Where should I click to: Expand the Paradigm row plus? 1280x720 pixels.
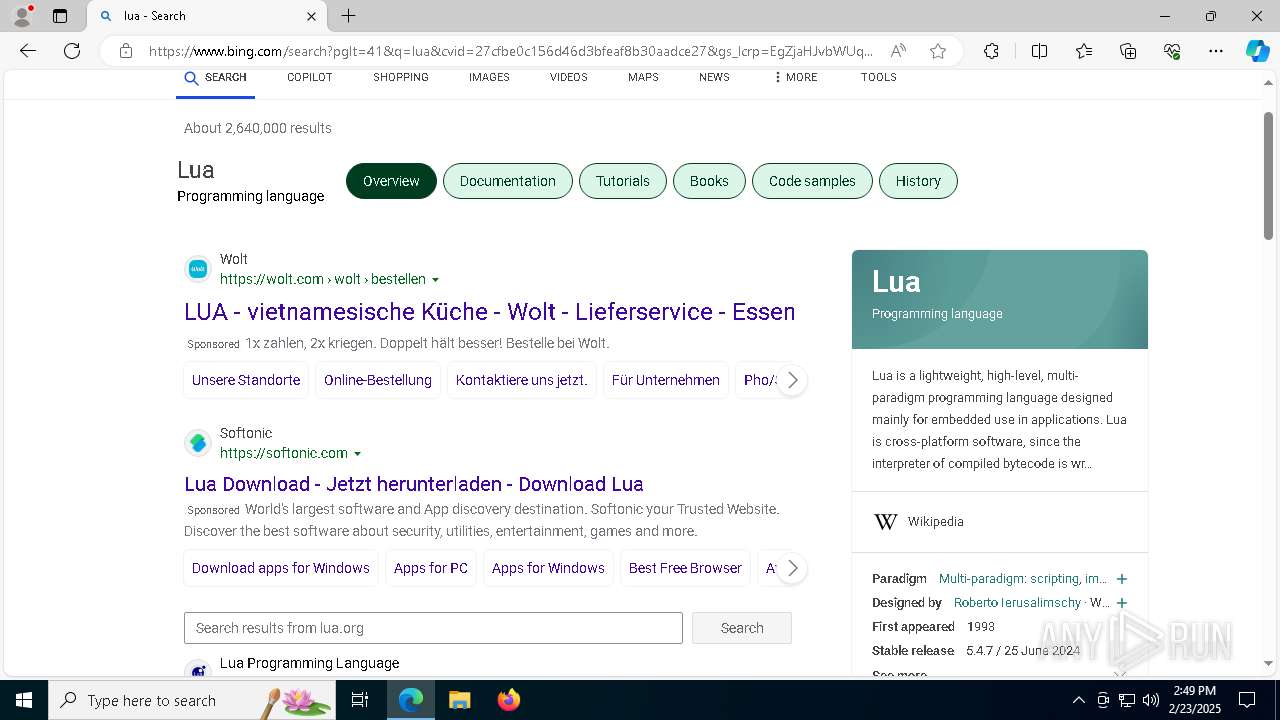pyautogui.click(x=1122, y=579)
